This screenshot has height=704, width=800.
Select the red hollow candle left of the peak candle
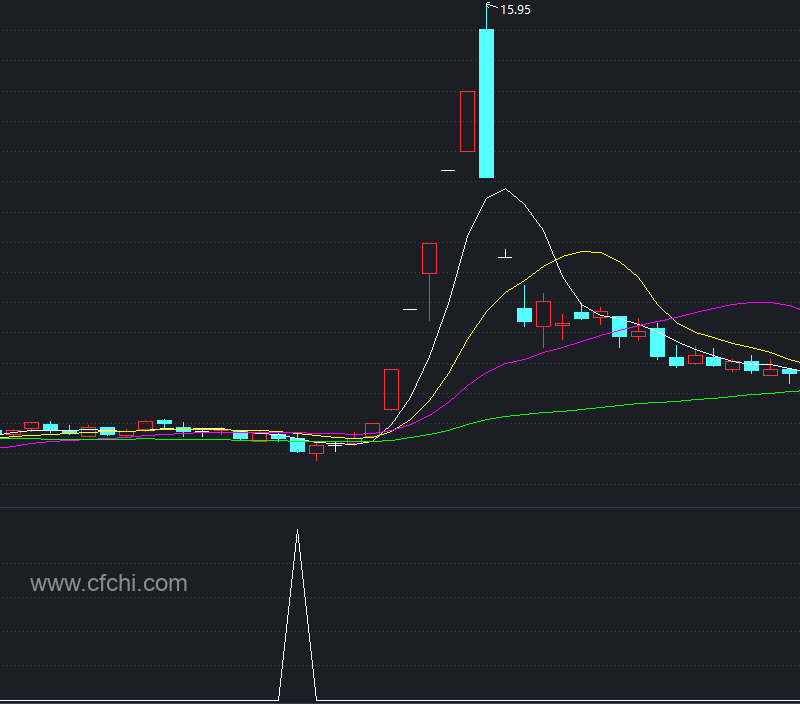click(467, 121)
